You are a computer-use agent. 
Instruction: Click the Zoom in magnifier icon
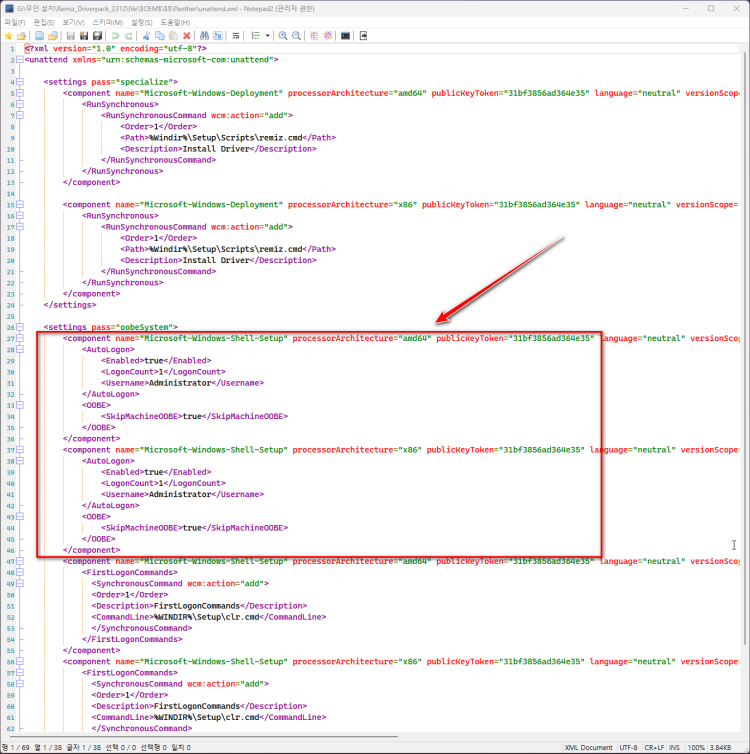coord(283,36)
